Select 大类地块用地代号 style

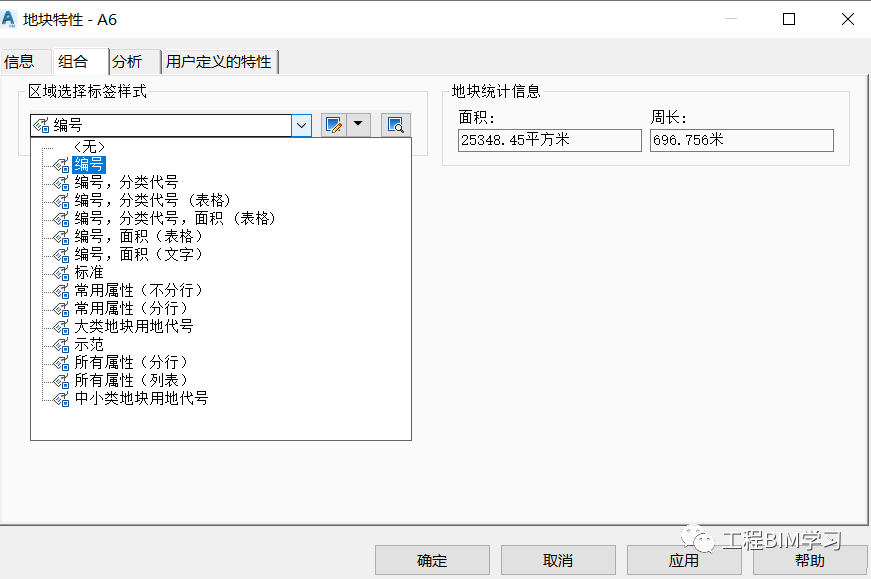(x=134, y=326)
